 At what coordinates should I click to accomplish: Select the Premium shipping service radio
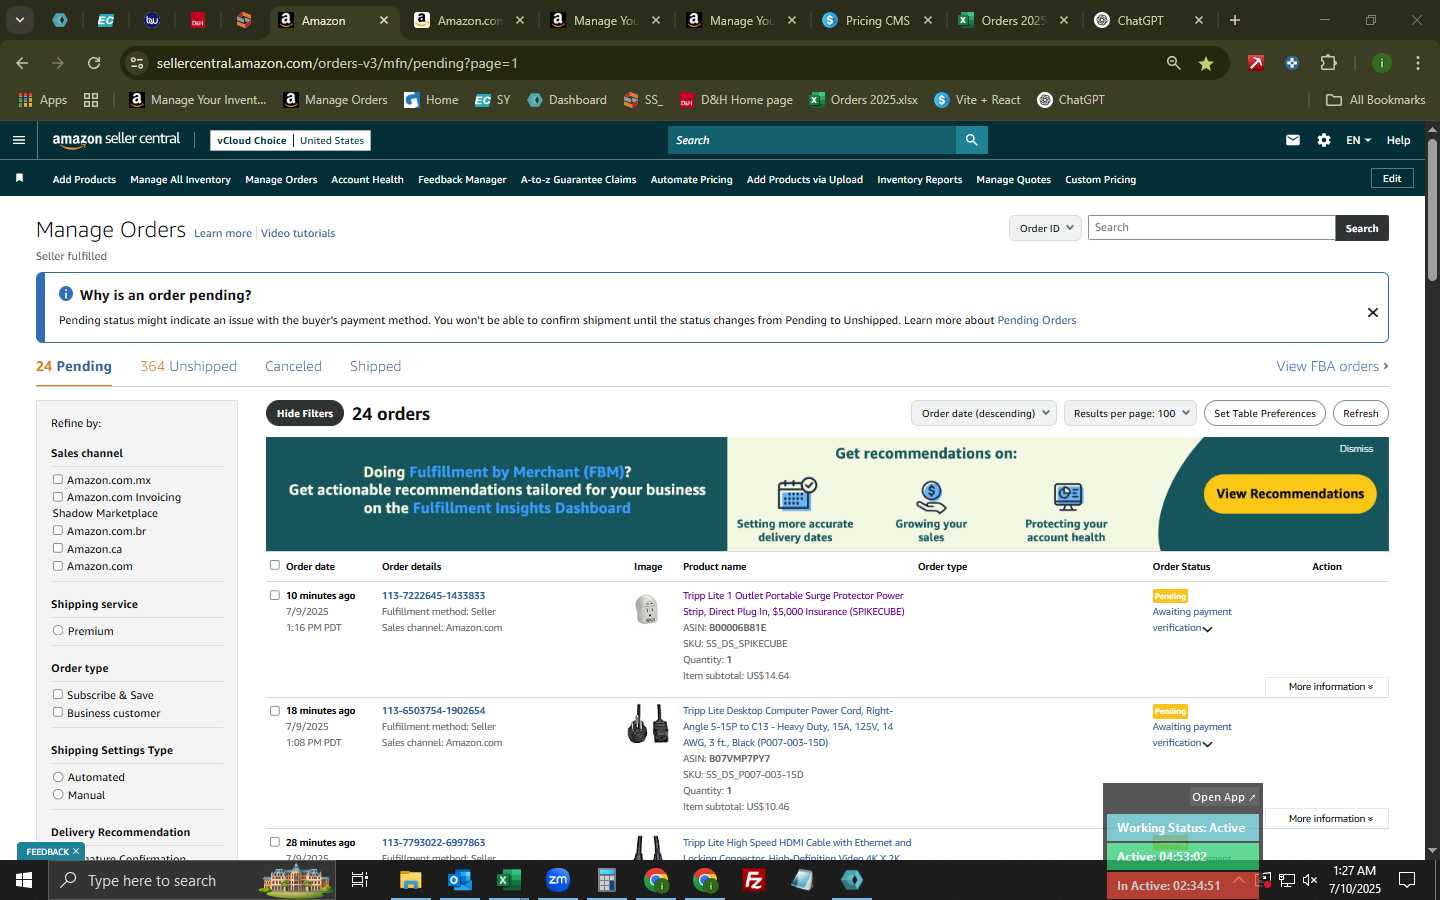(58, 631)
